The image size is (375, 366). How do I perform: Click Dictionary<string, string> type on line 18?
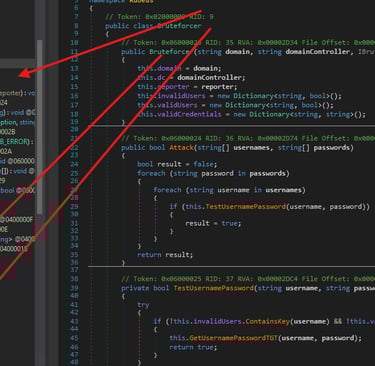(303, 114)
